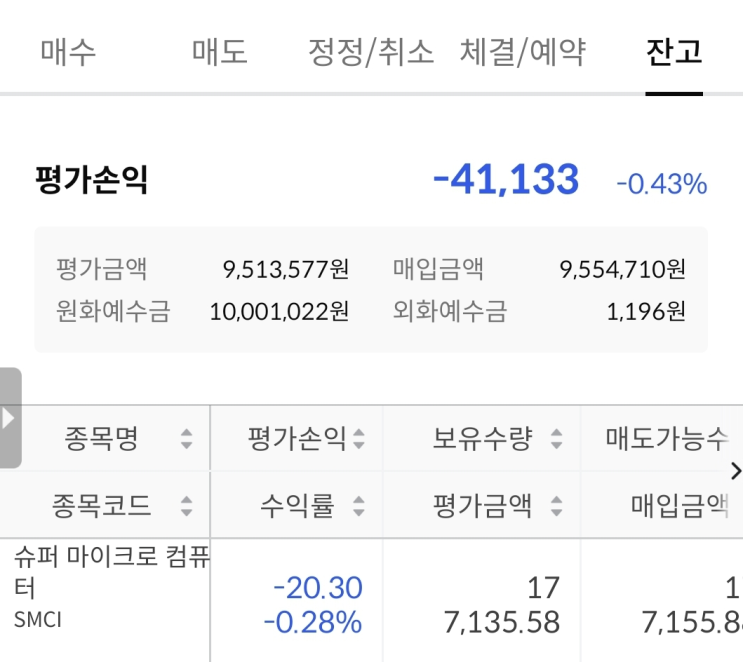This screenshot has height=662, width=743.
Task: Click the SMCI ticker code
Action: pyautogui.click(x=38, y=619)
